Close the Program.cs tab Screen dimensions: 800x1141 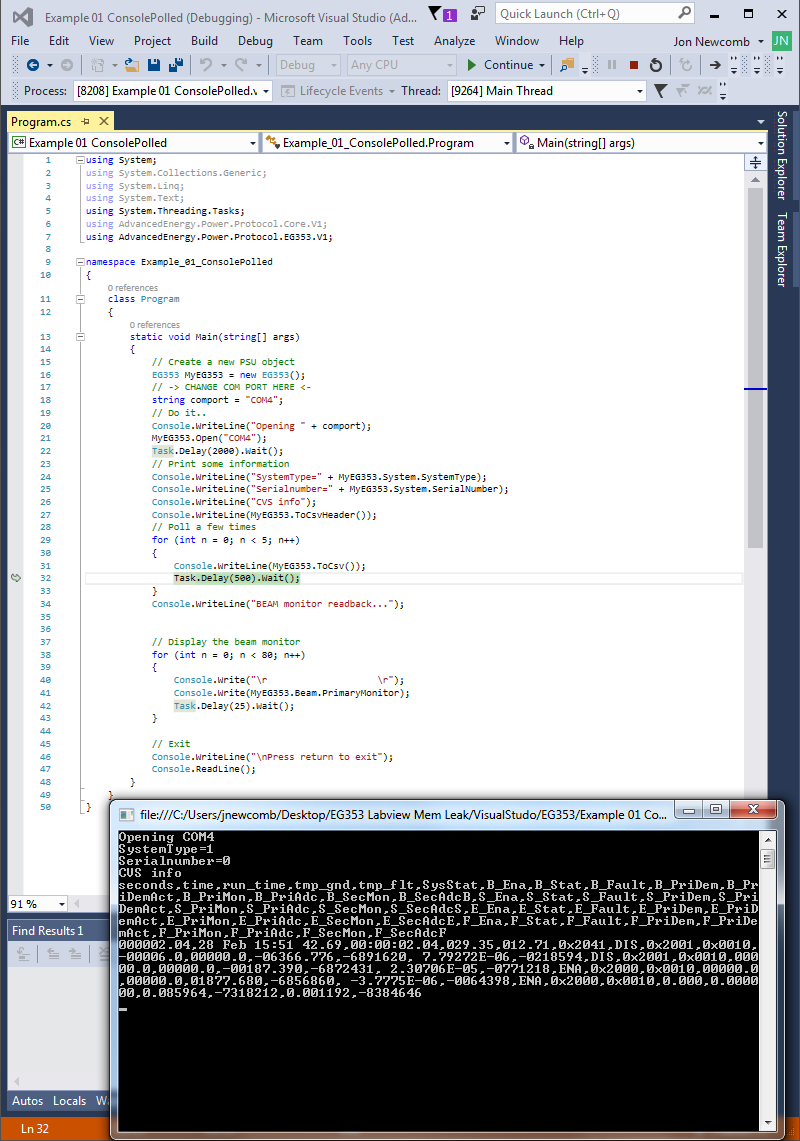104,121
